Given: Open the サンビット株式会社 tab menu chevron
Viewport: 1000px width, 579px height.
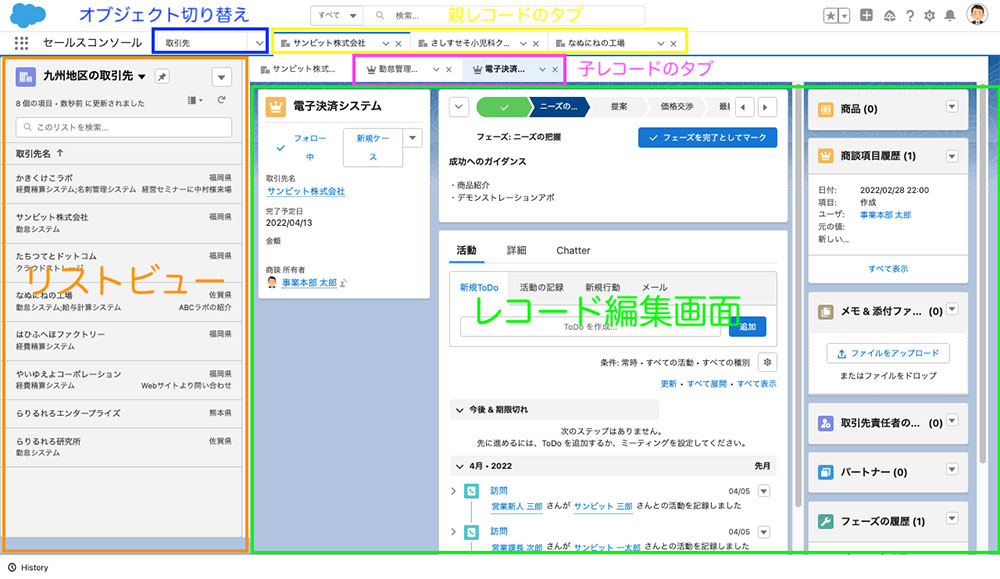Looking at the screenshot, I should point(385,43).
